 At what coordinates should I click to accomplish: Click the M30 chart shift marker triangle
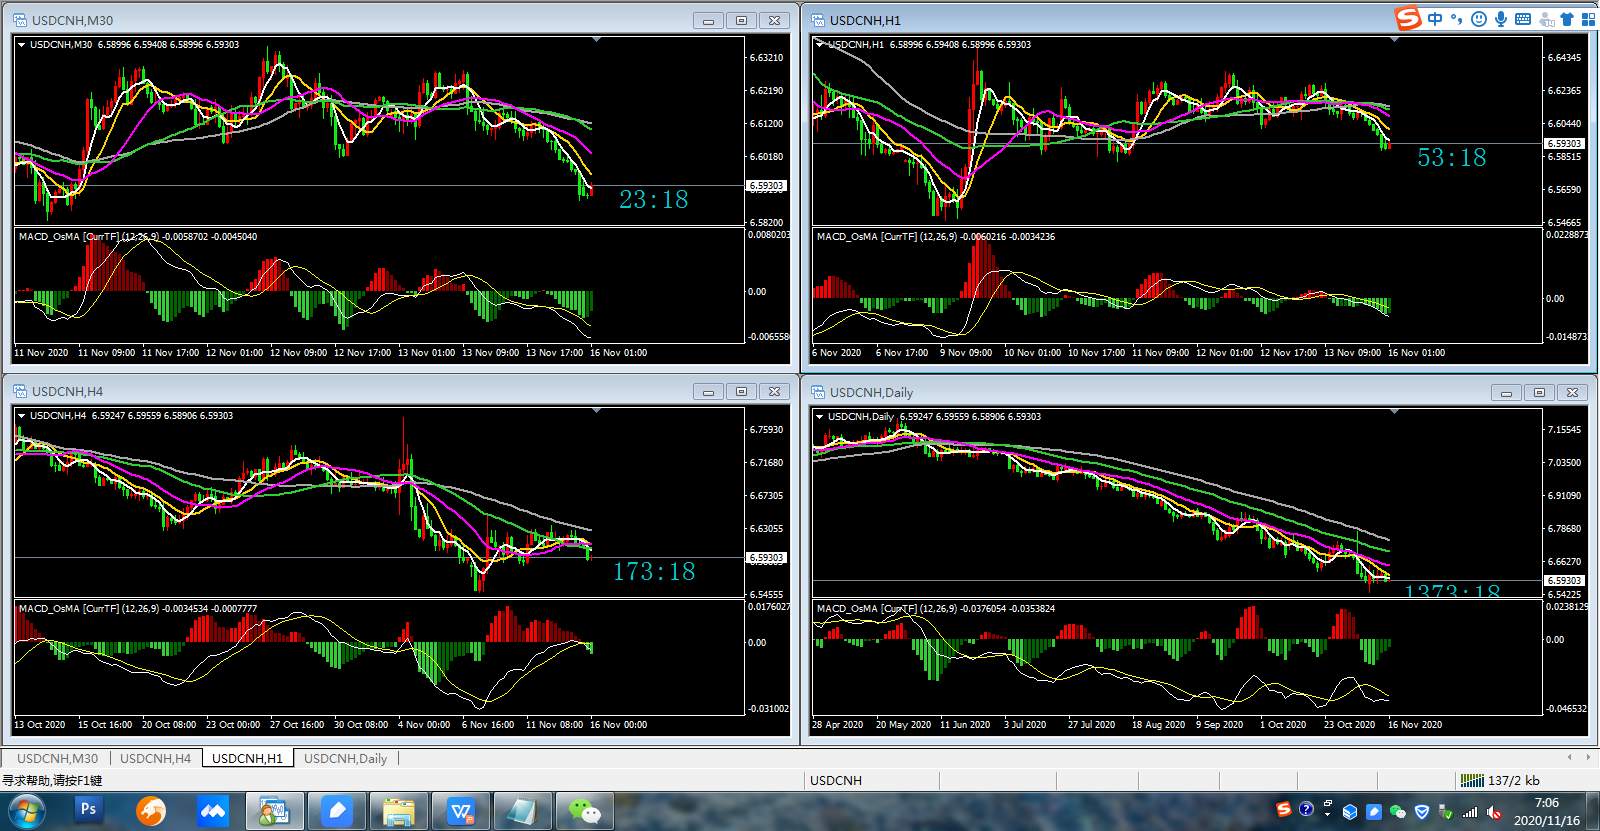(x=596, y=40)
